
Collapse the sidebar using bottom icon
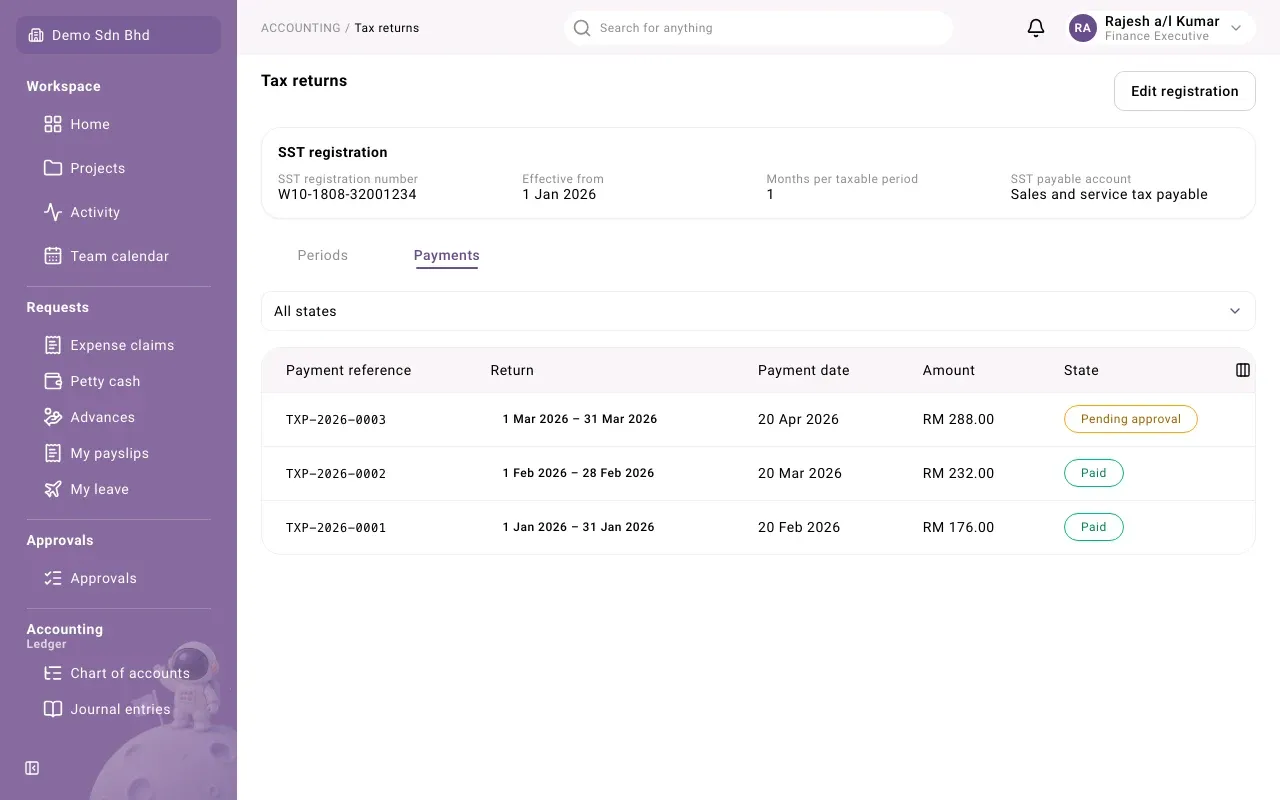(32, 768)
